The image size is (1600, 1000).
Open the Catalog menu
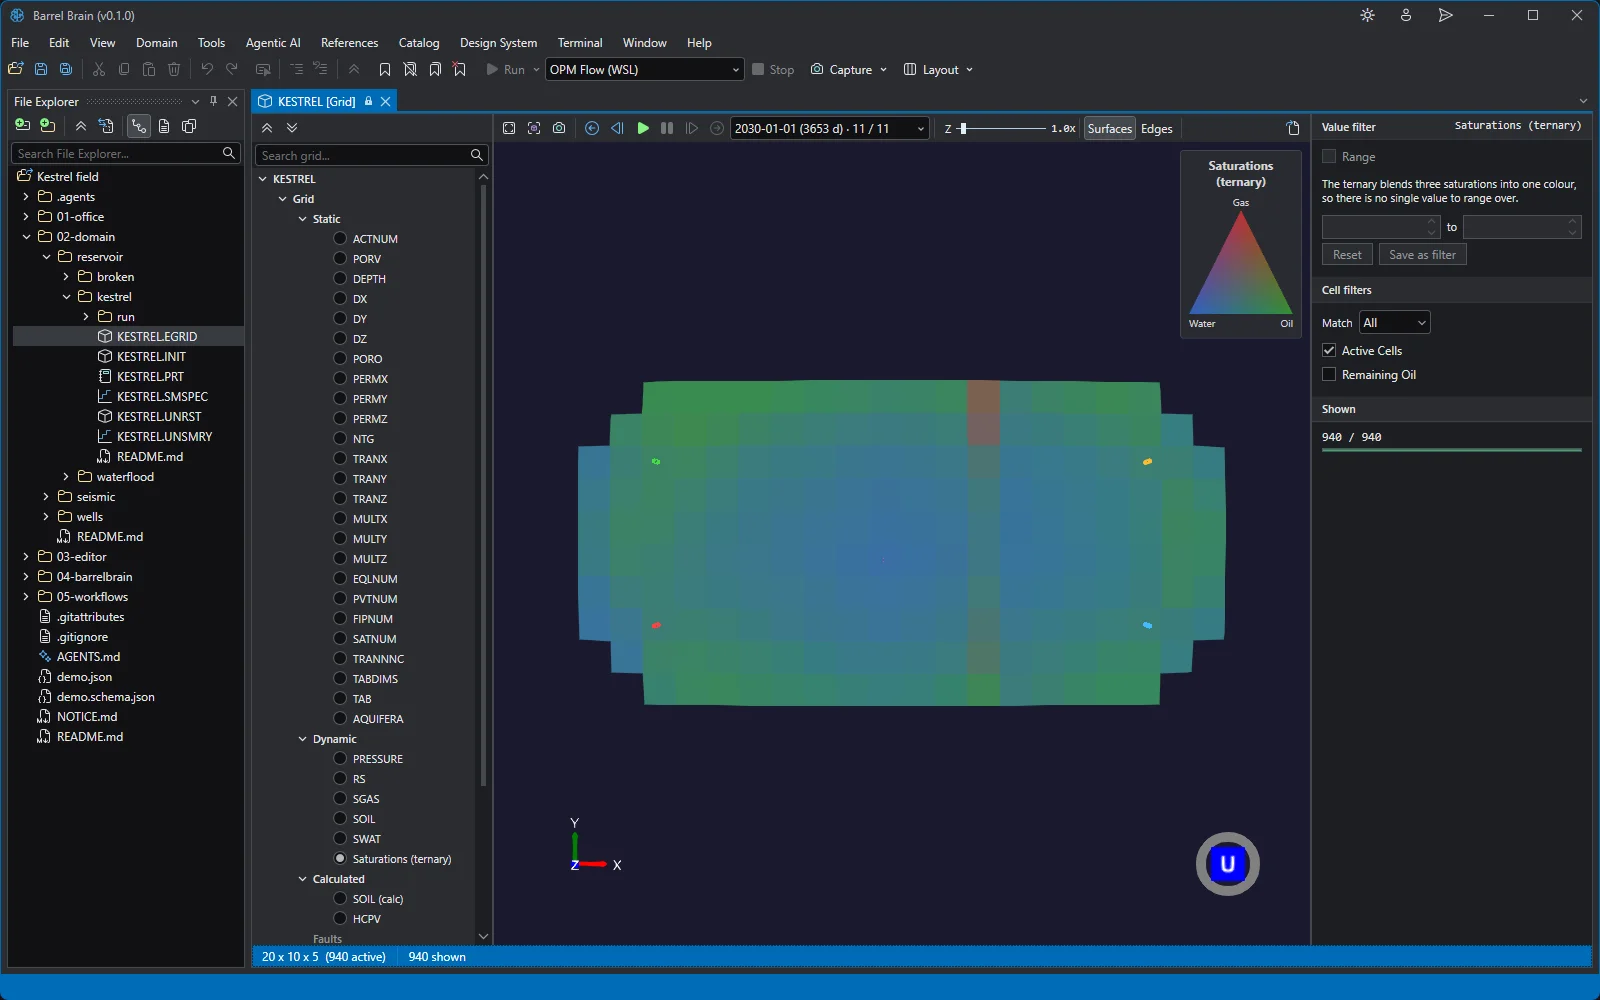click(x=419, y=43)
